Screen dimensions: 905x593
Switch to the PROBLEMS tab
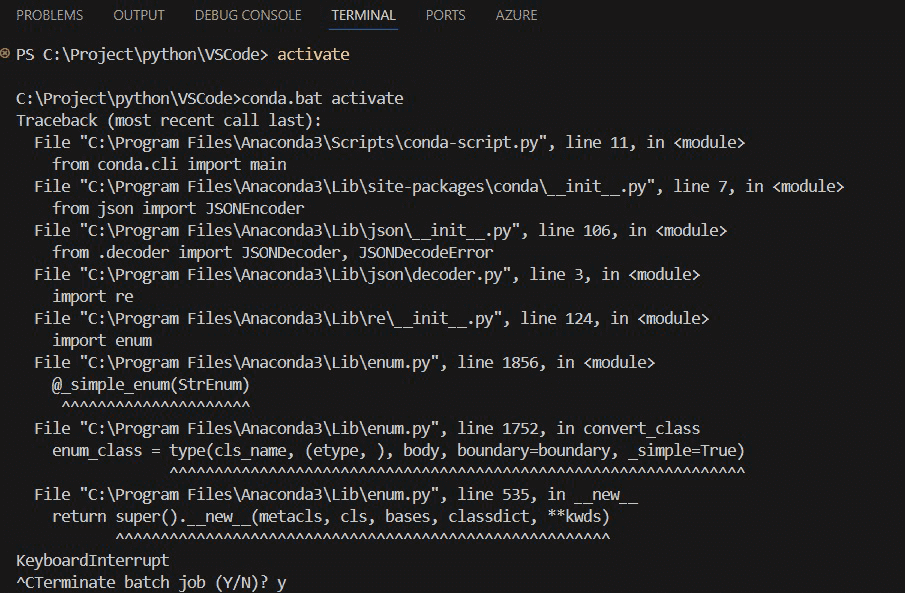50,15
